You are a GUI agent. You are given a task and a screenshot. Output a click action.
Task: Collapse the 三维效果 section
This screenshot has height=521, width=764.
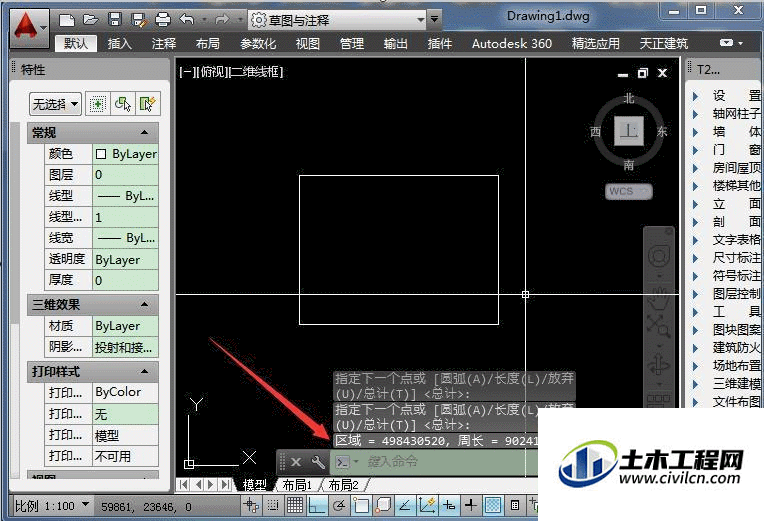(x=144, y=304)
